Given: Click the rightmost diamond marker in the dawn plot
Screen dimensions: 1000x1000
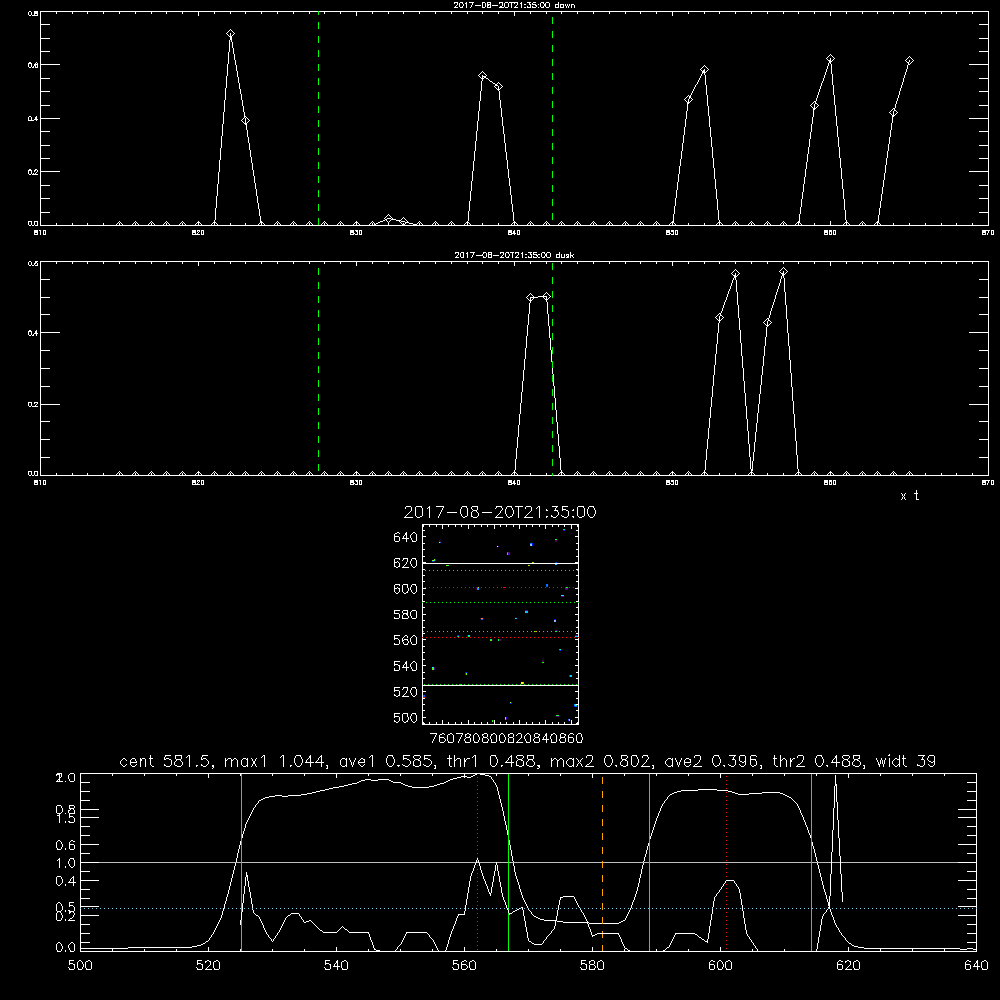Looking at the screenshot, I should pos(909,61).
